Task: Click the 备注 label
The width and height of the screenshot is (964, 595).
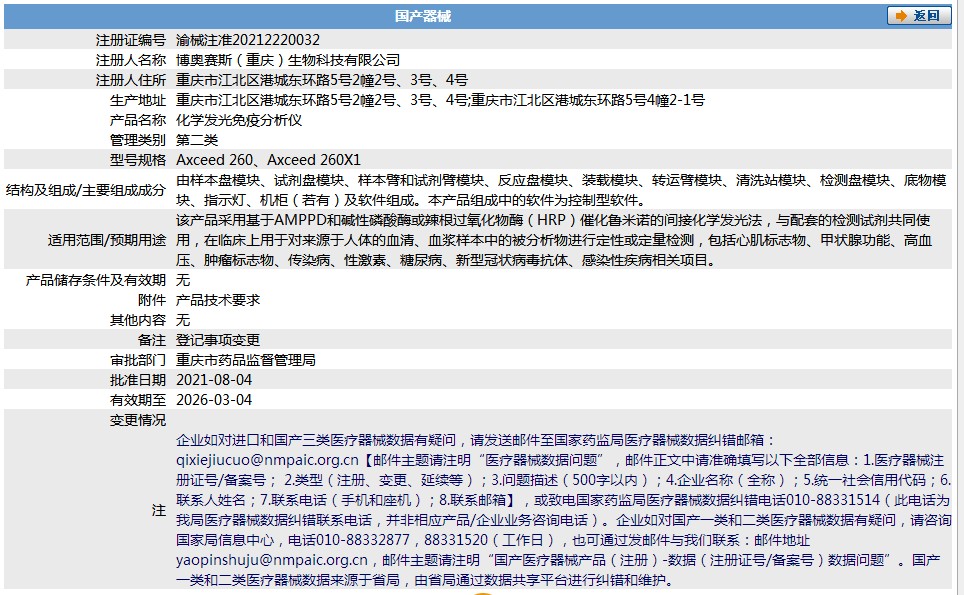Action: (x=152, y=340)
